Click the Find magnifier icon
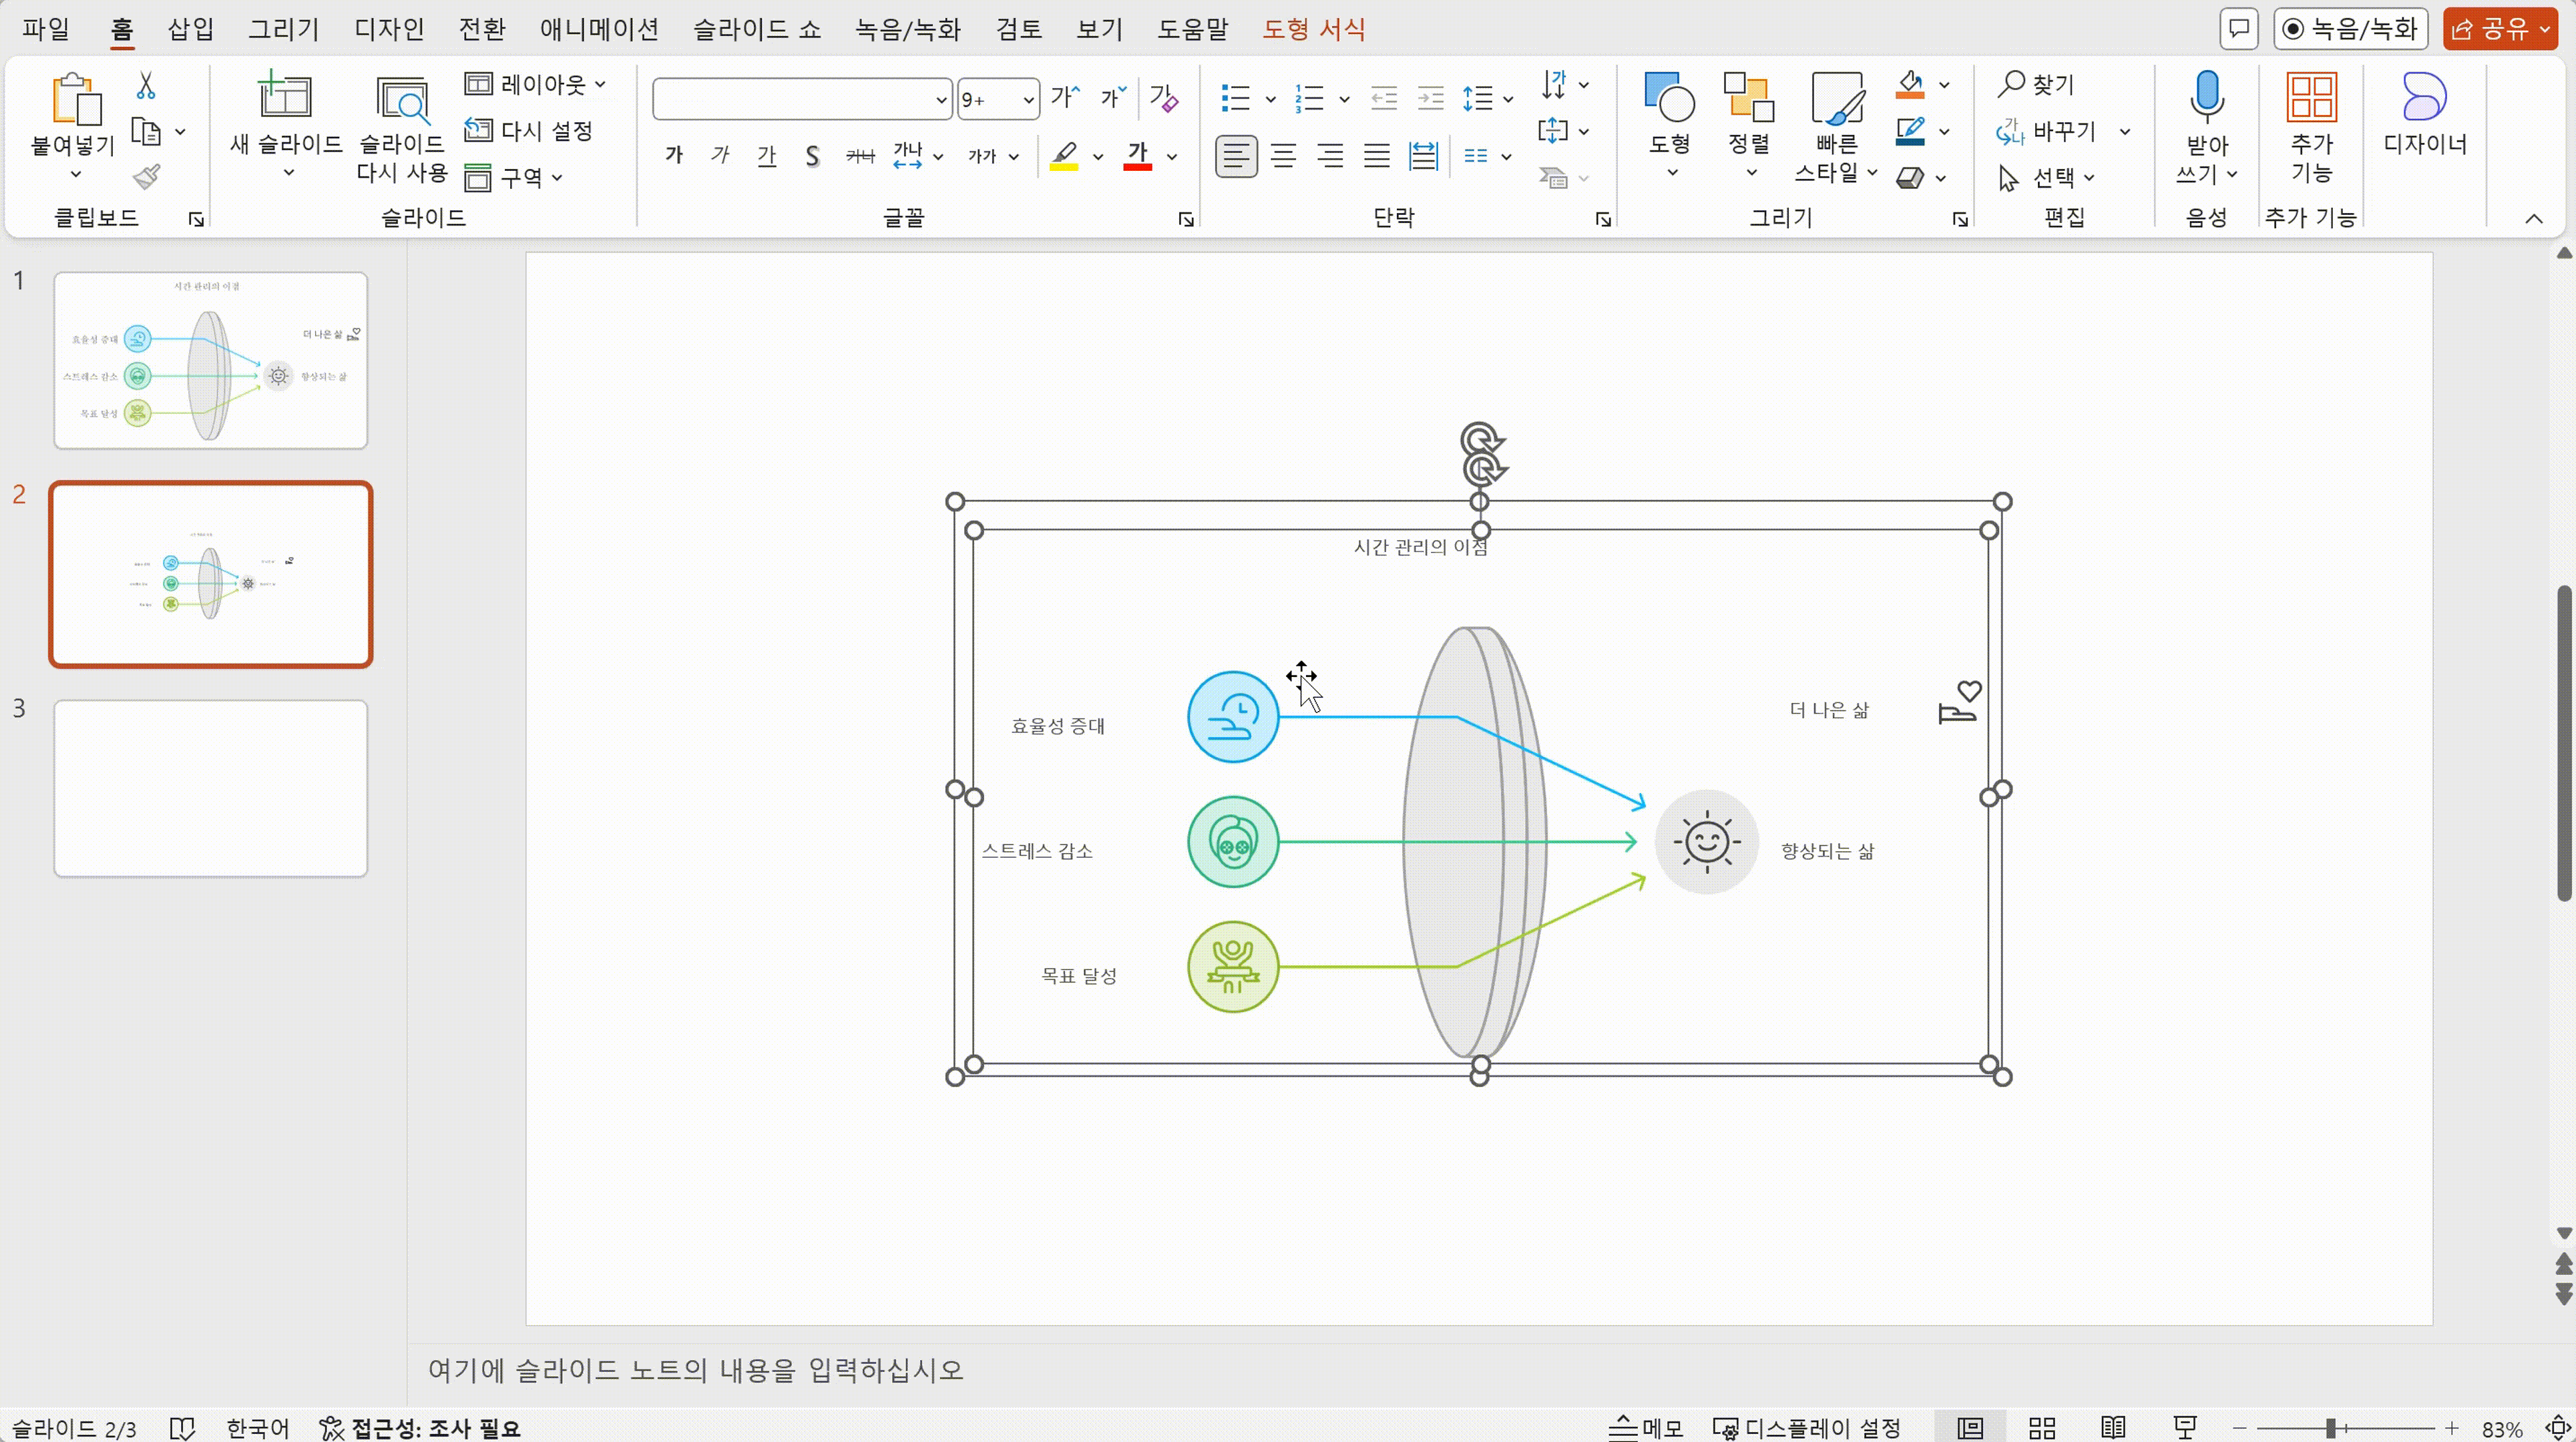The width and height of the screenshot is (2576, 1442). (x=2010, y=84)
